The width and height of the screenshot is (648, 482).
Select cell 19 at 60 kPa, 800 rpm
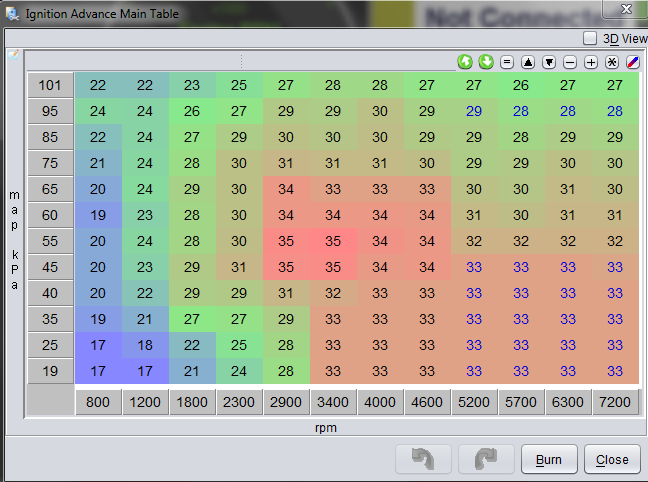(x=98, y=215)
